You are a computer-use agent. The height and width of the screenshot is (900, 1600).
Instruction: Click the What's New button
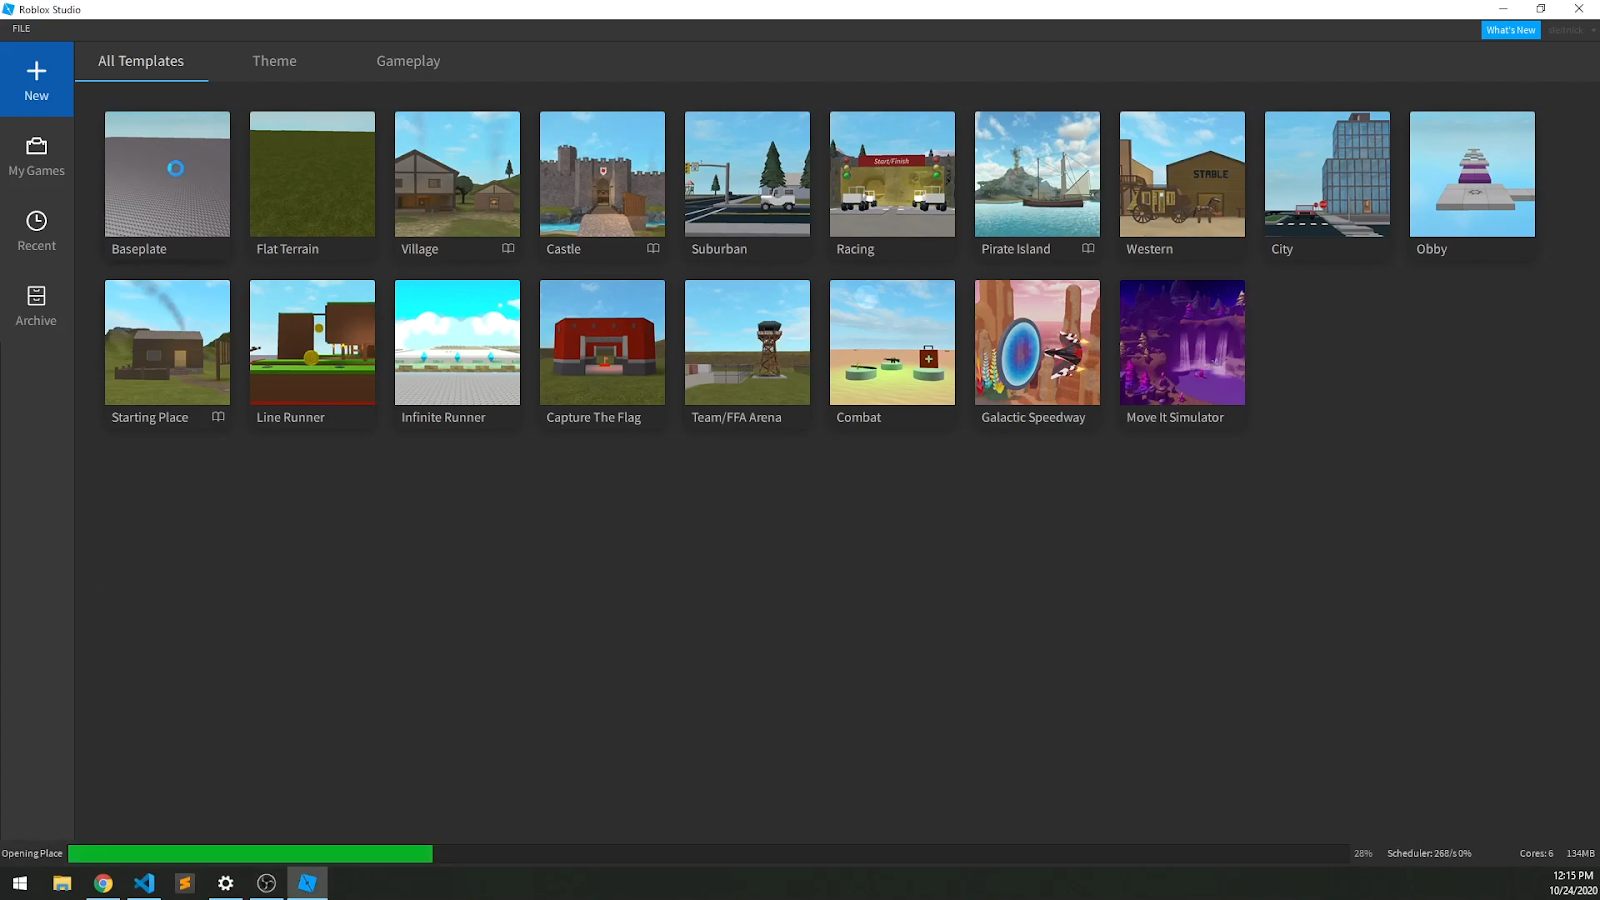click(1510, 29)
